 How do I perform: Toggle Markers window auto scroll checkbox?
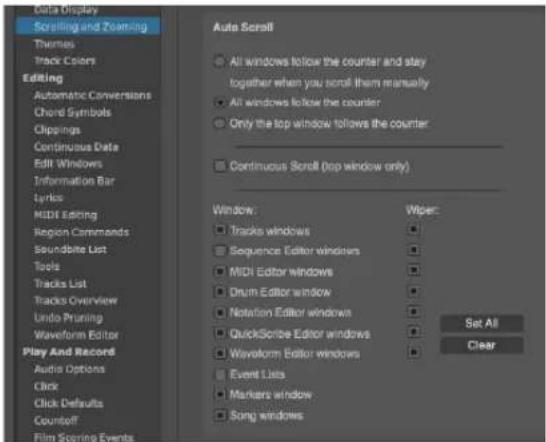point(220,395)
